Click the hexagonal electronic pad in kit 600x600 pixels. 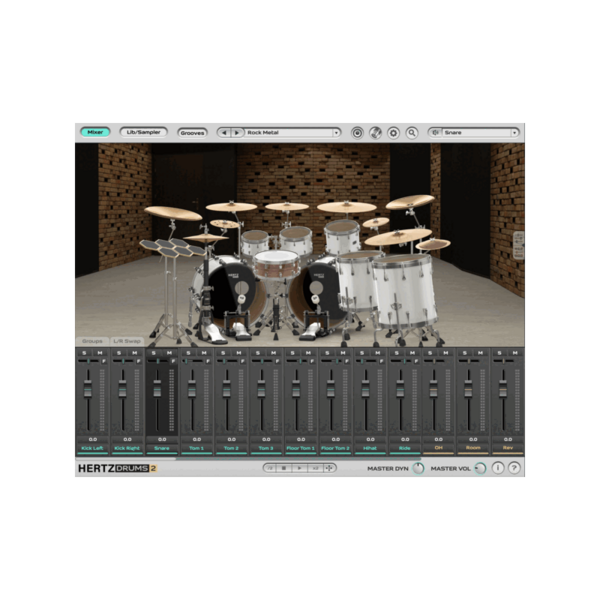coord(173,248)
